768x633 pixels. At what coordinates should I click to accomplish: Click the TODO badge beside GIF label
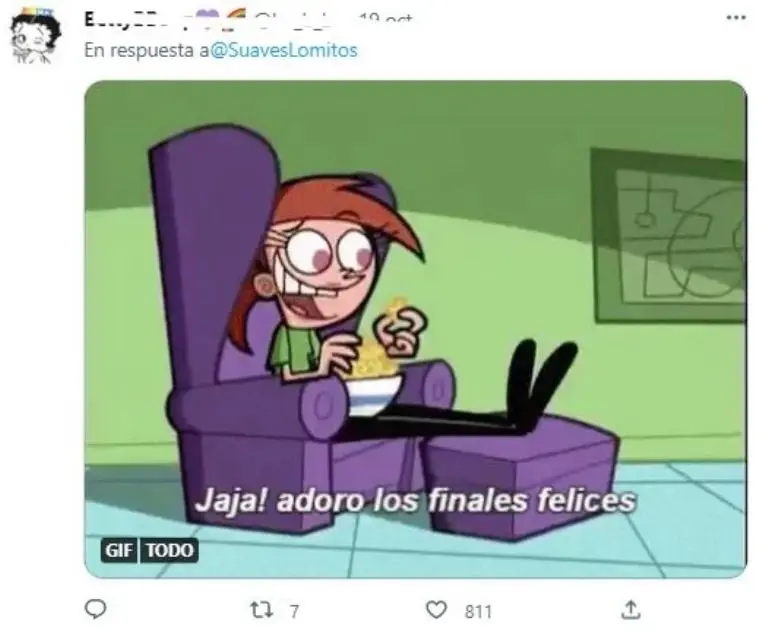[x=169, y=550]
